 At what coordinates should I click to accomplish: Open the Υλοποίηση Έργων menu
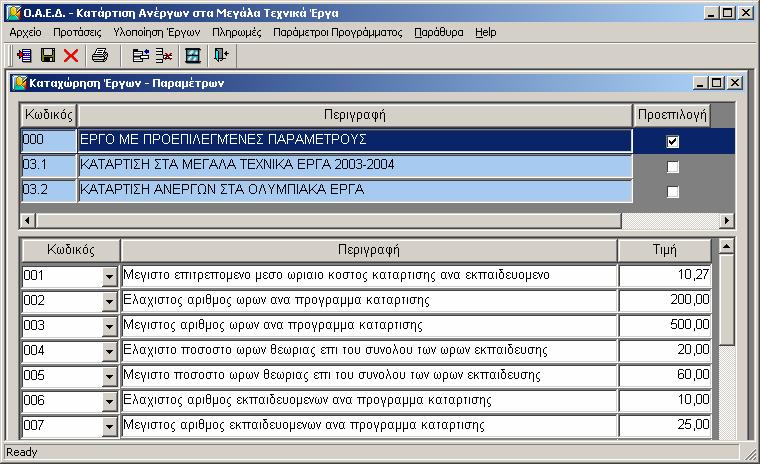tap(157, 32)
